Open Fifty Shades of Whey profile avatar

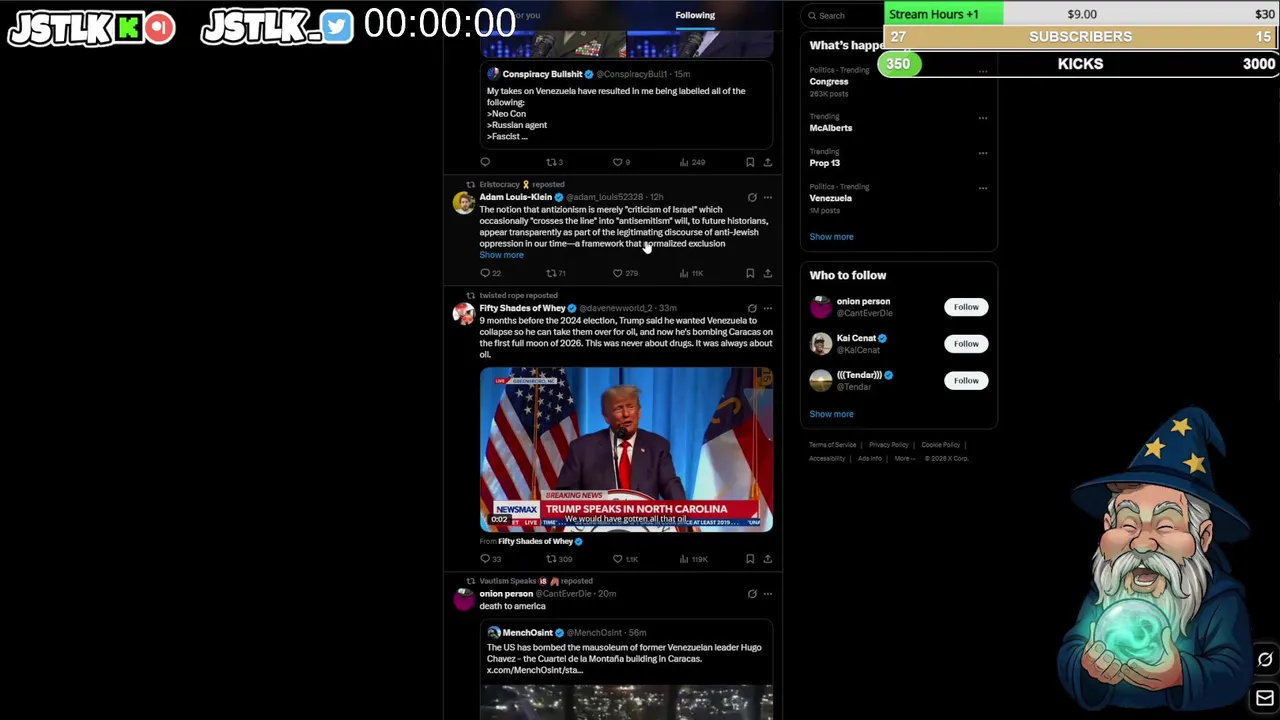(463, 314)
